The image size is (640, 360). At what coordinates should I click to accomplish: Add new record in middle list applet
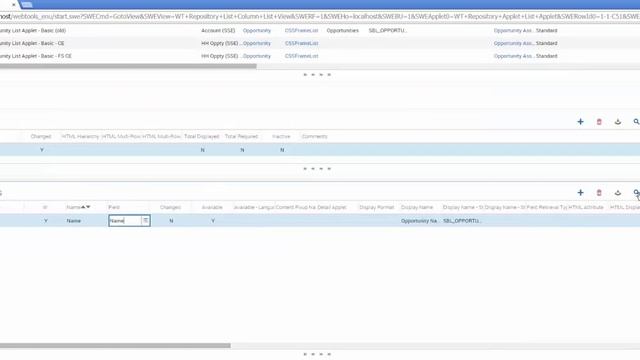(580, 122)
